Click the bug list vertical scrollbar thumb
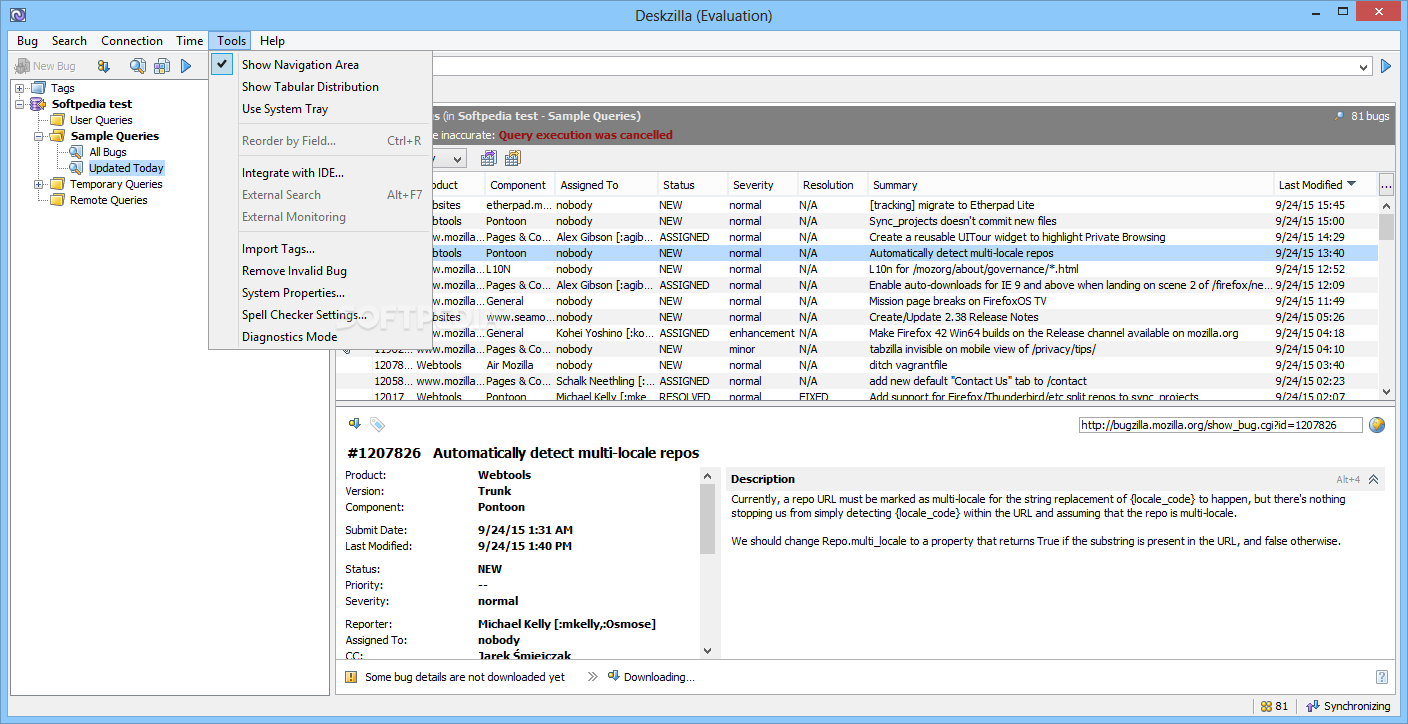Viewport: 1408px width, 724px height. click(1386, 226)
